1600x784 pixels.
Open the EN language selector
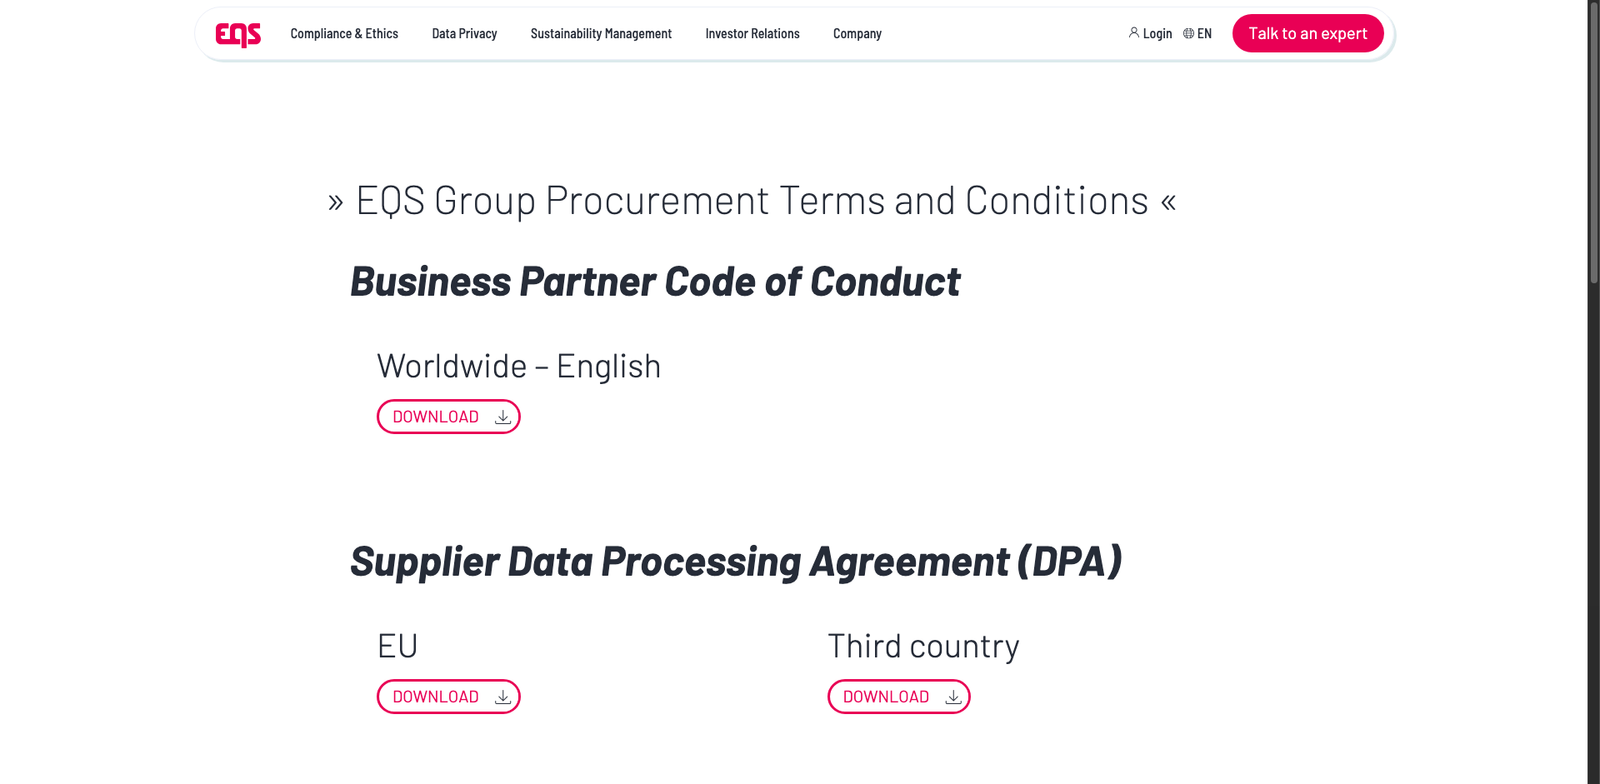[x=1204, y=34]
